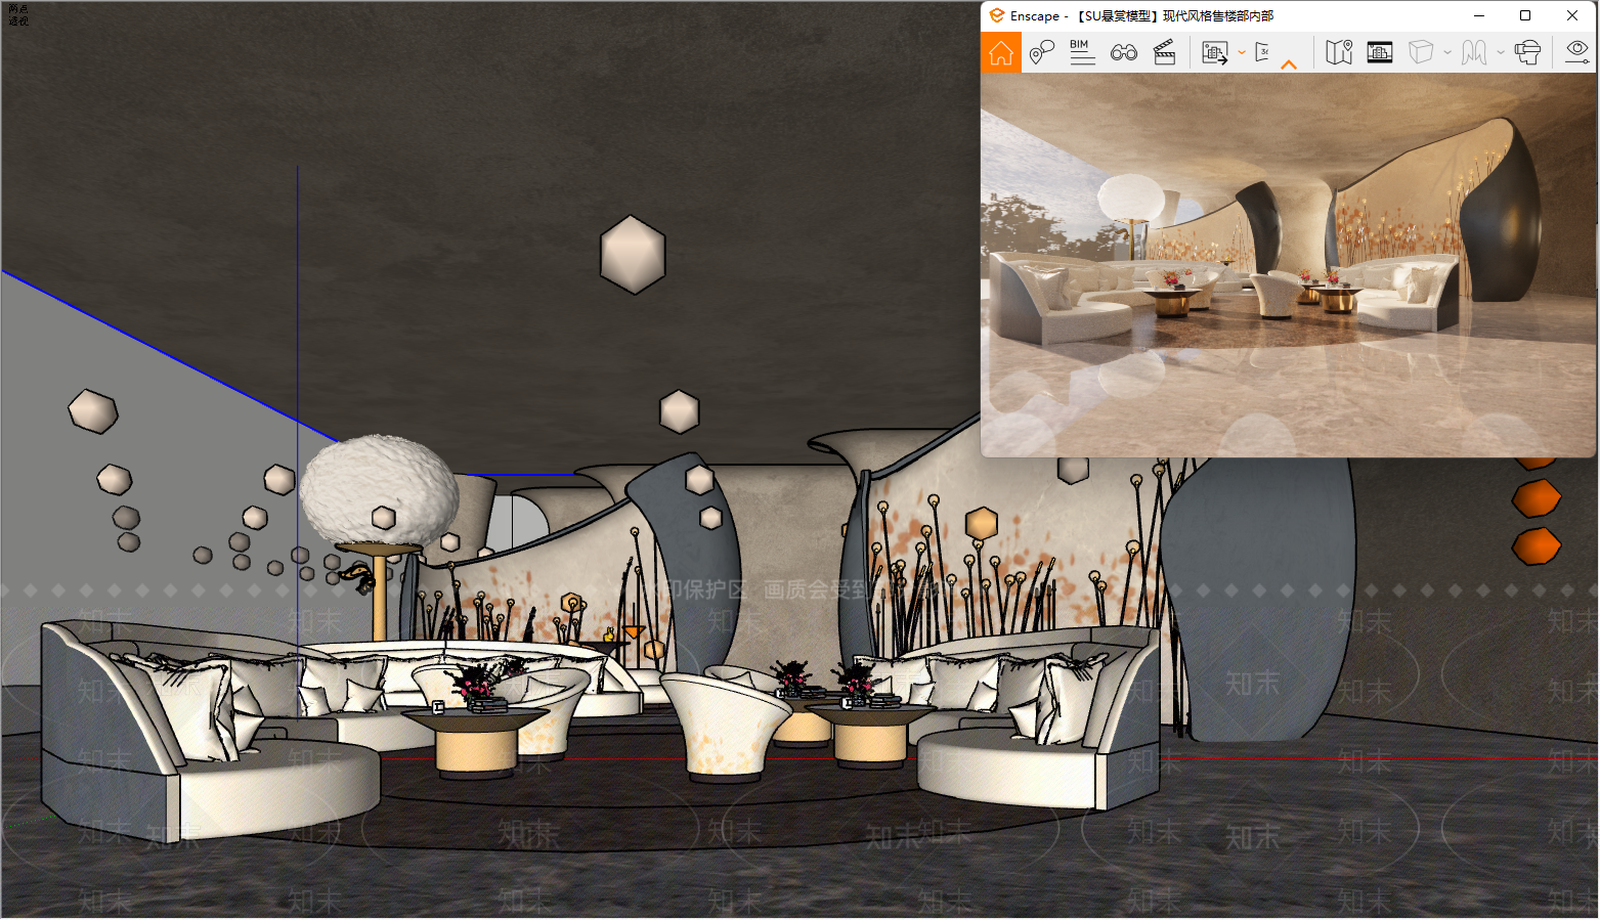Maximize the Enscape window
The width and height of the screenshot is (1600, 920).
[x=1525, y=16]
